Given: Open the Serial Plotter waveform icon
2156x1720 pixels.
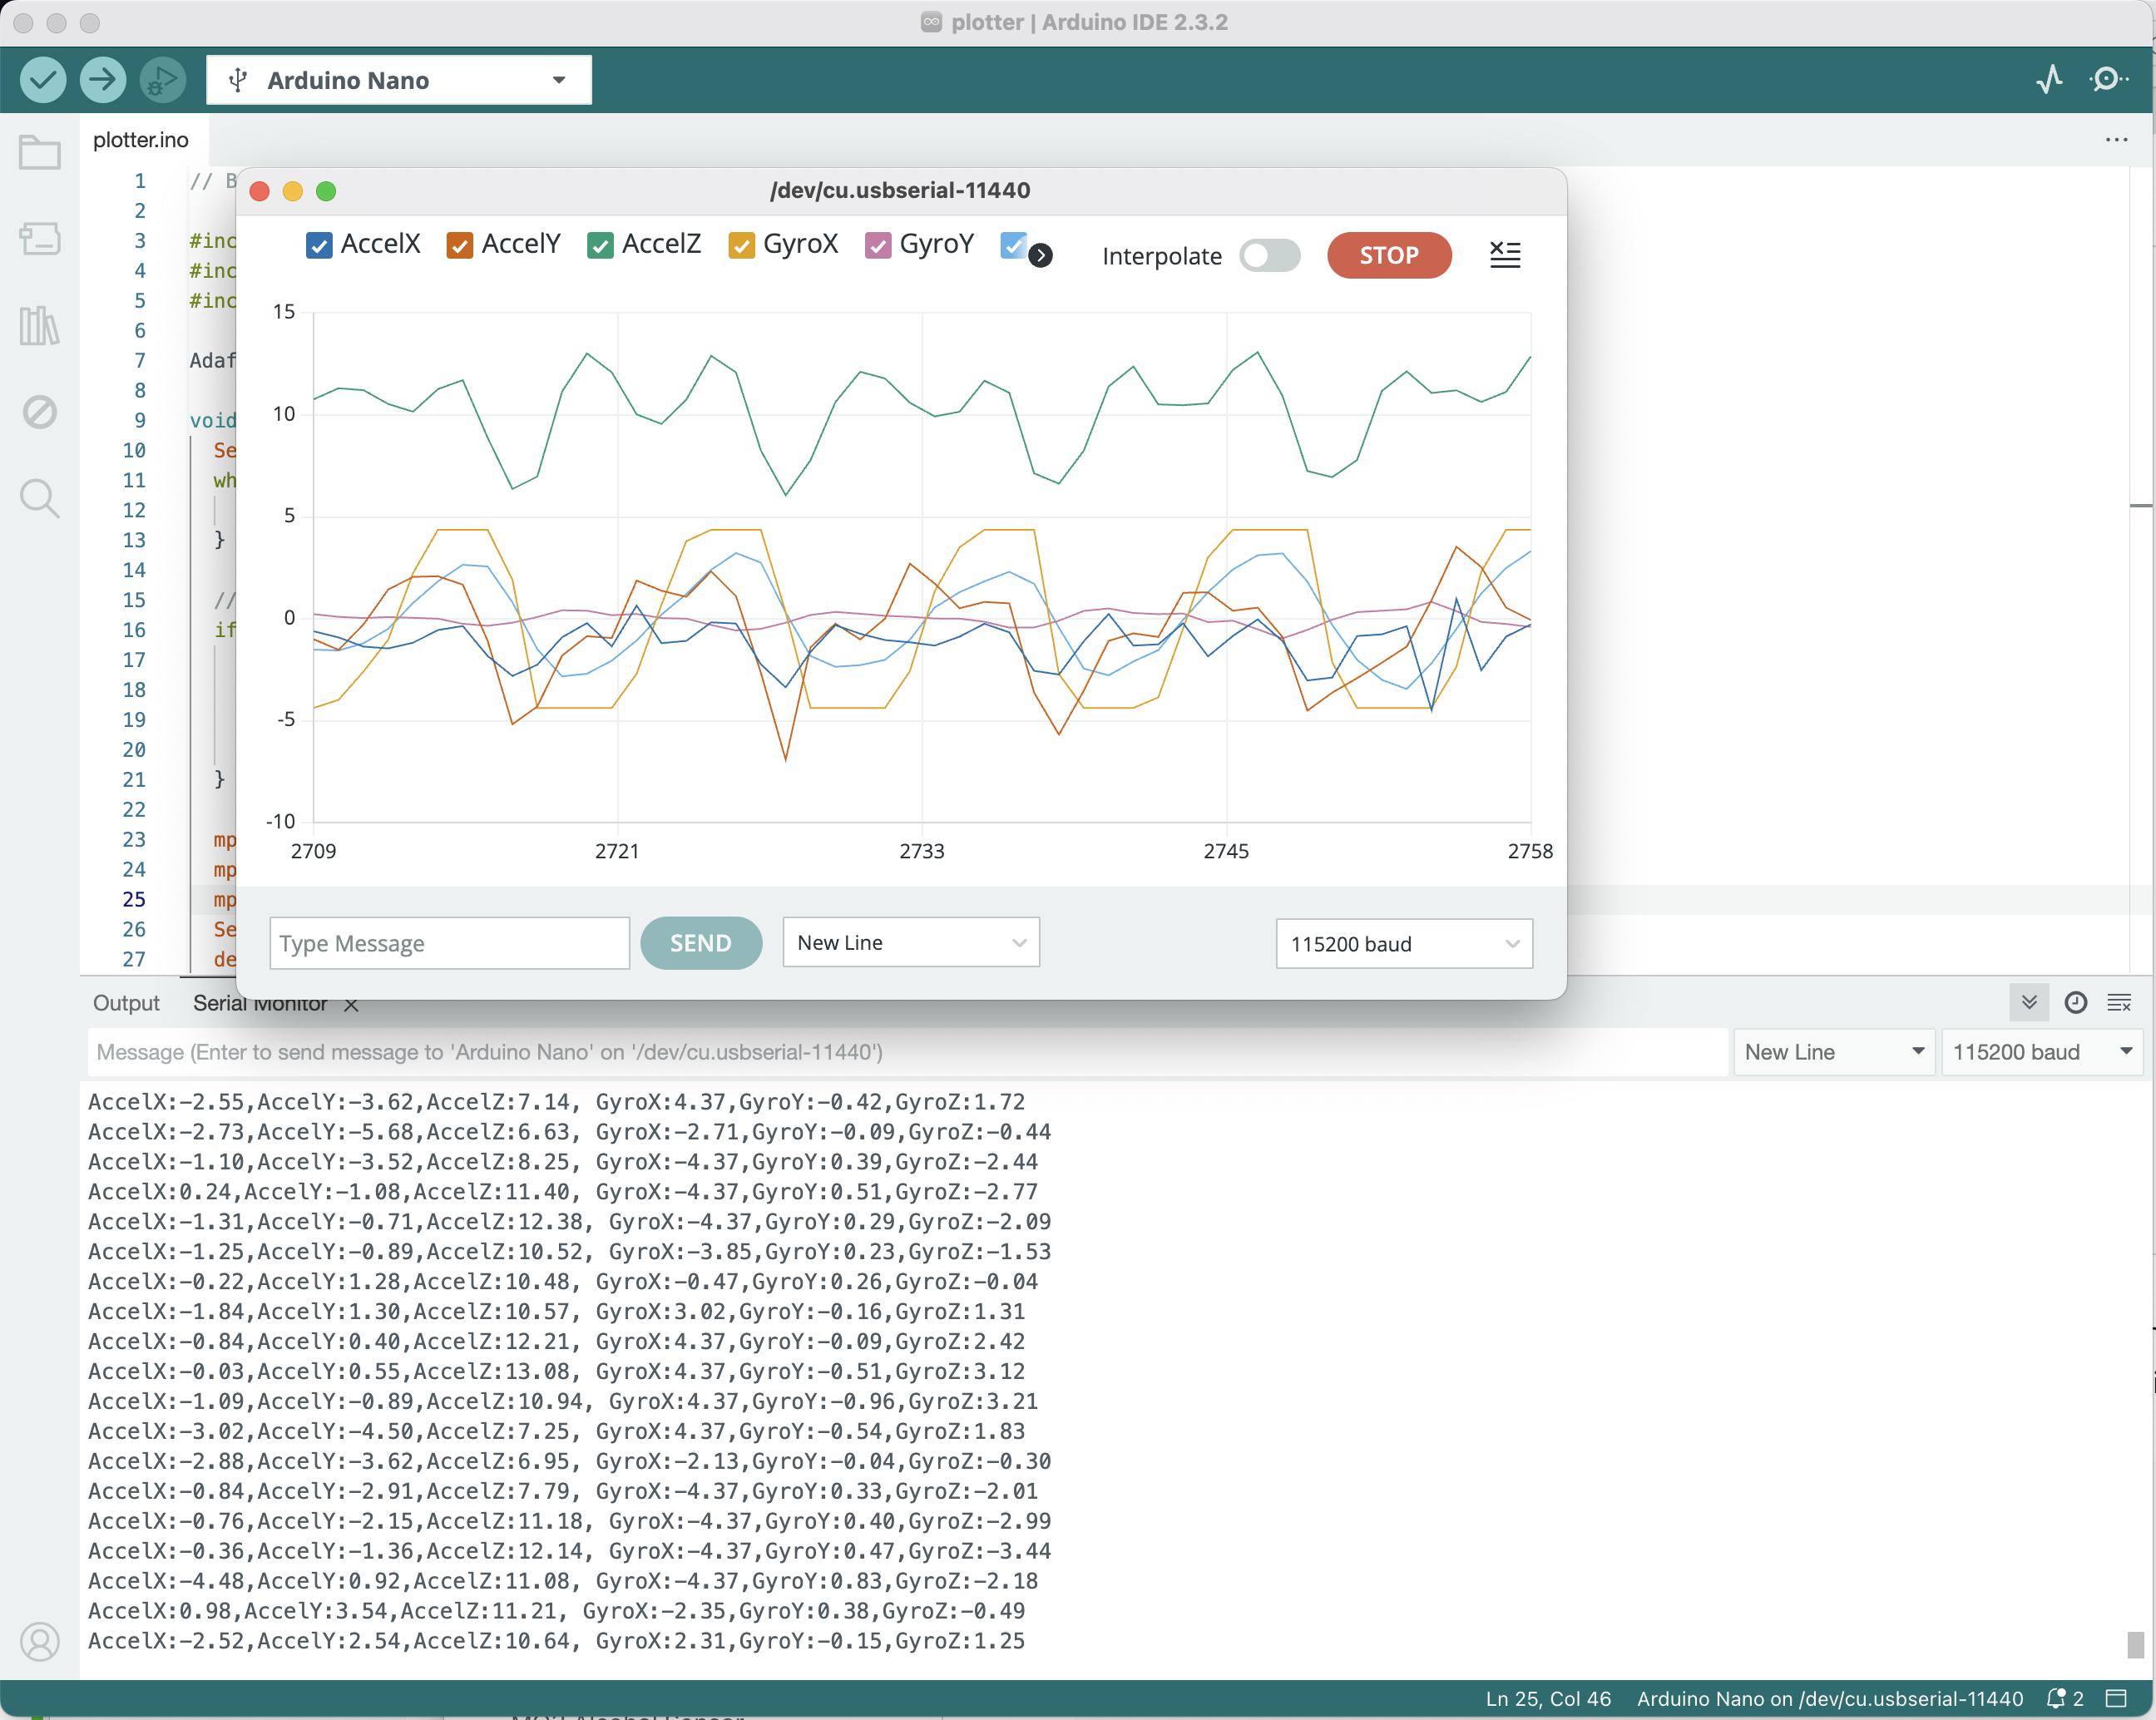Looking at the screenshot, I should coord(2049,80).
